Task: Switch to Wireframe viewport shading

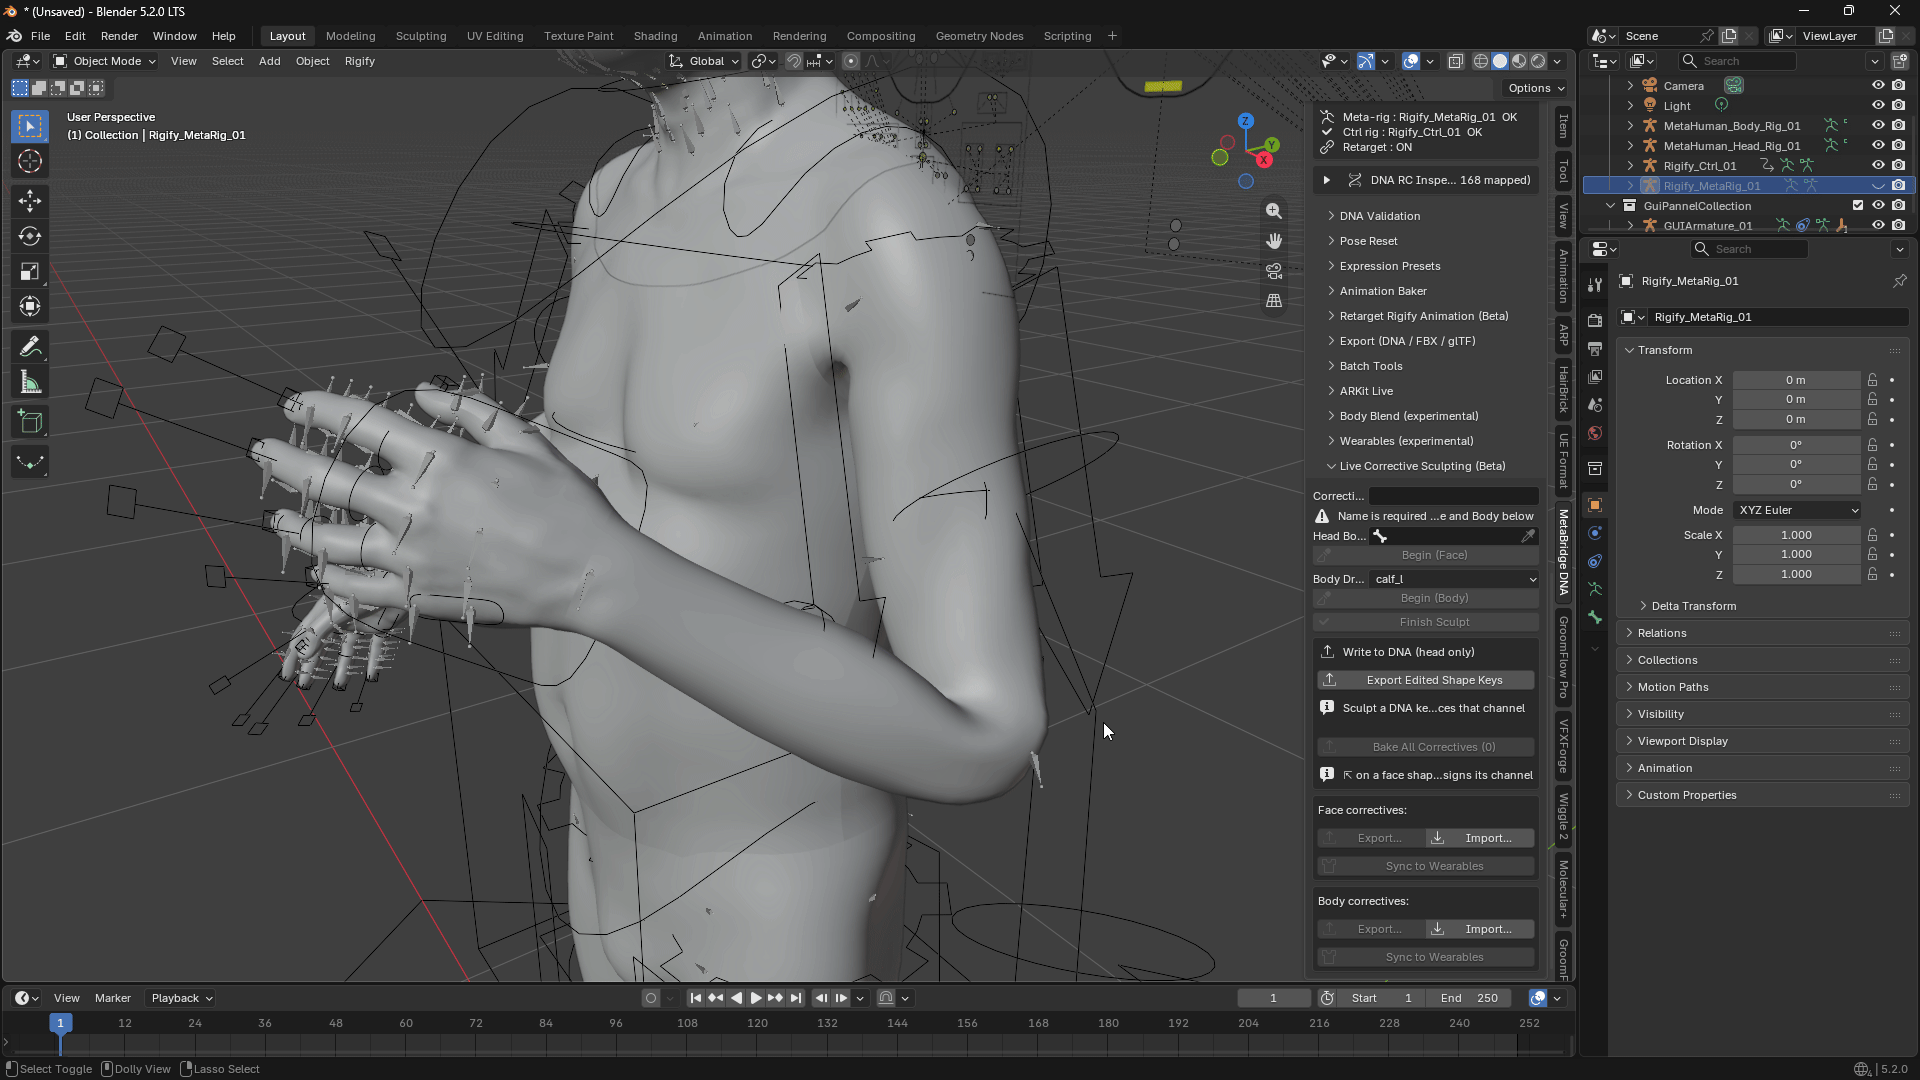Action: coord(1481,61)
